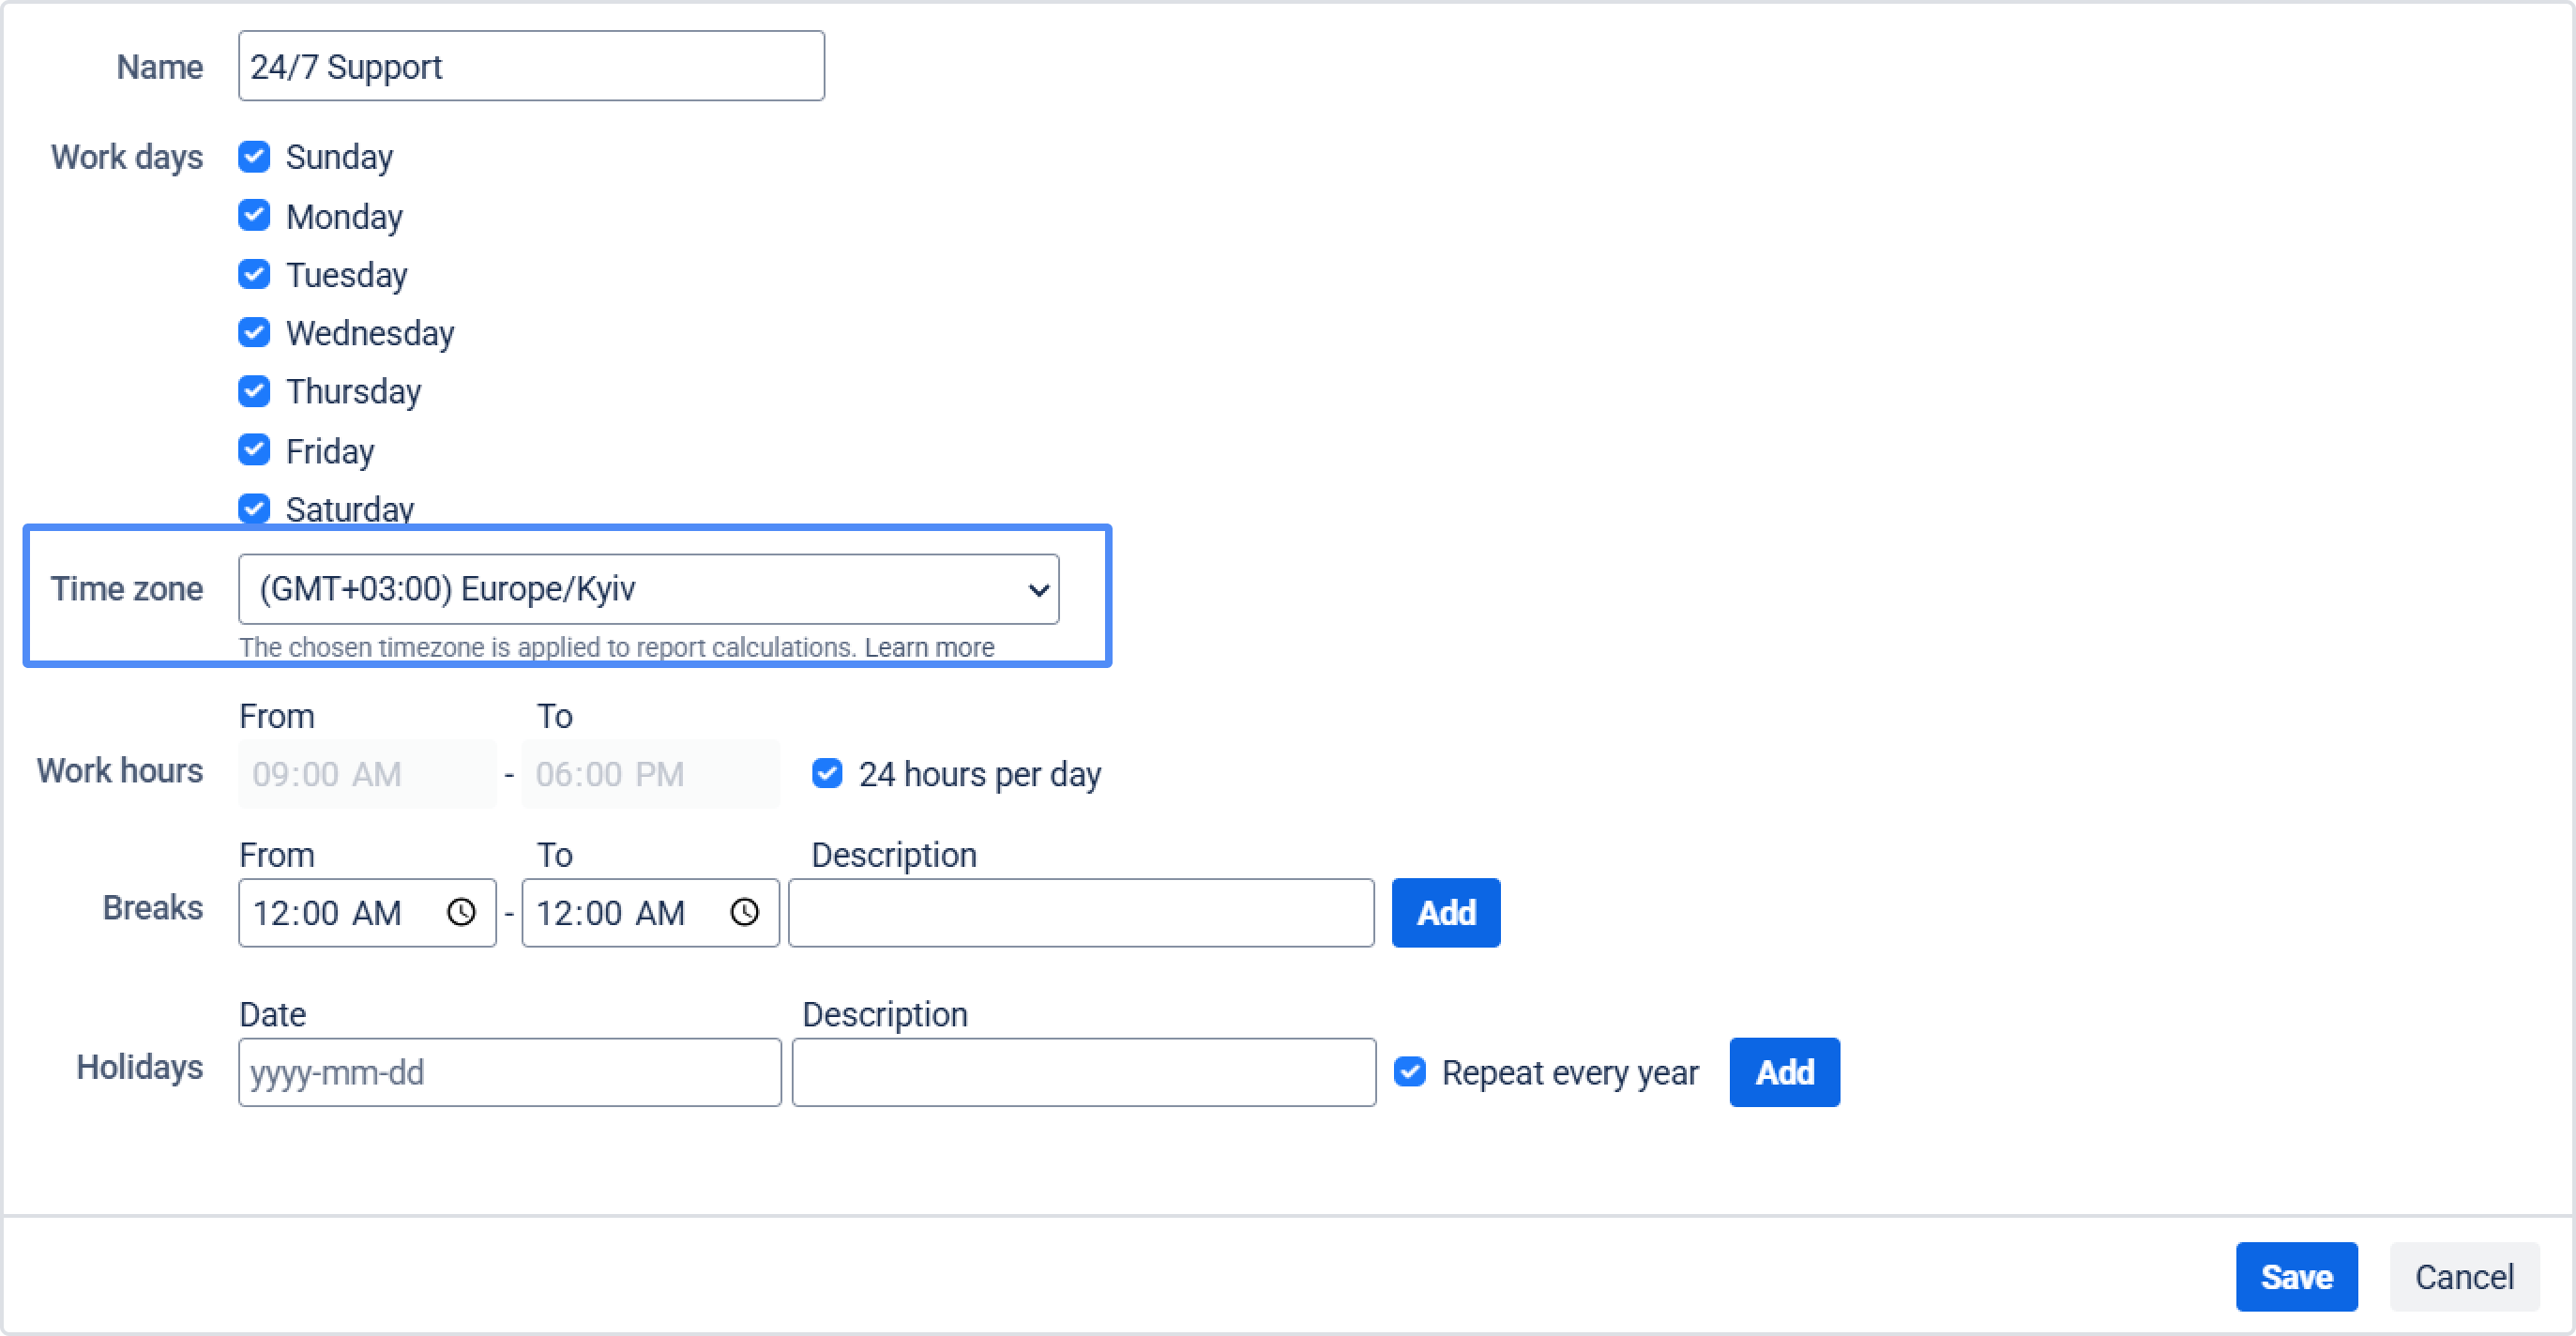Toggle the Wednesday work day checkbox
Image resolution: width=2576 pixels, height=1336 pixels.
pyautogui.click(x=254, y=332)
